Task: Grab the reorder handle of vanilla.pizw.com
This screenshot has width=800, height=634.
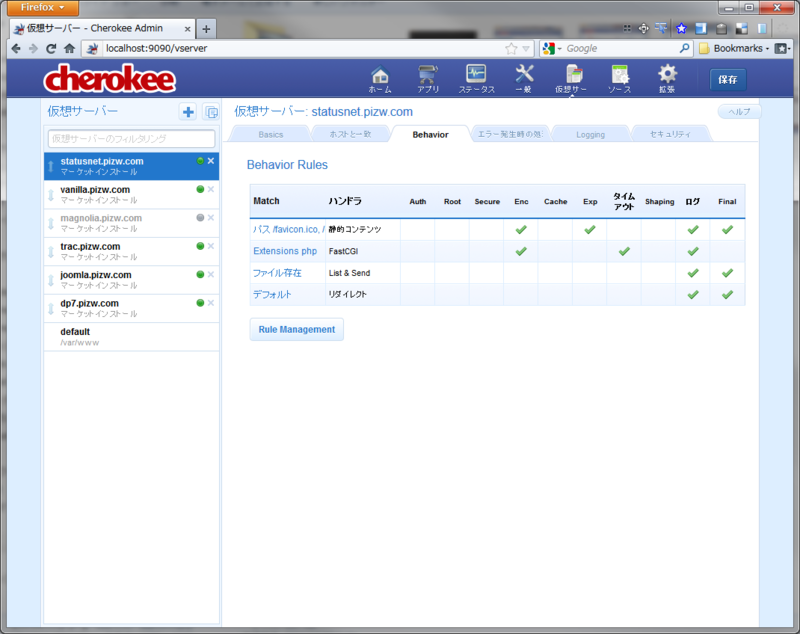Action: tap(51, 195)
